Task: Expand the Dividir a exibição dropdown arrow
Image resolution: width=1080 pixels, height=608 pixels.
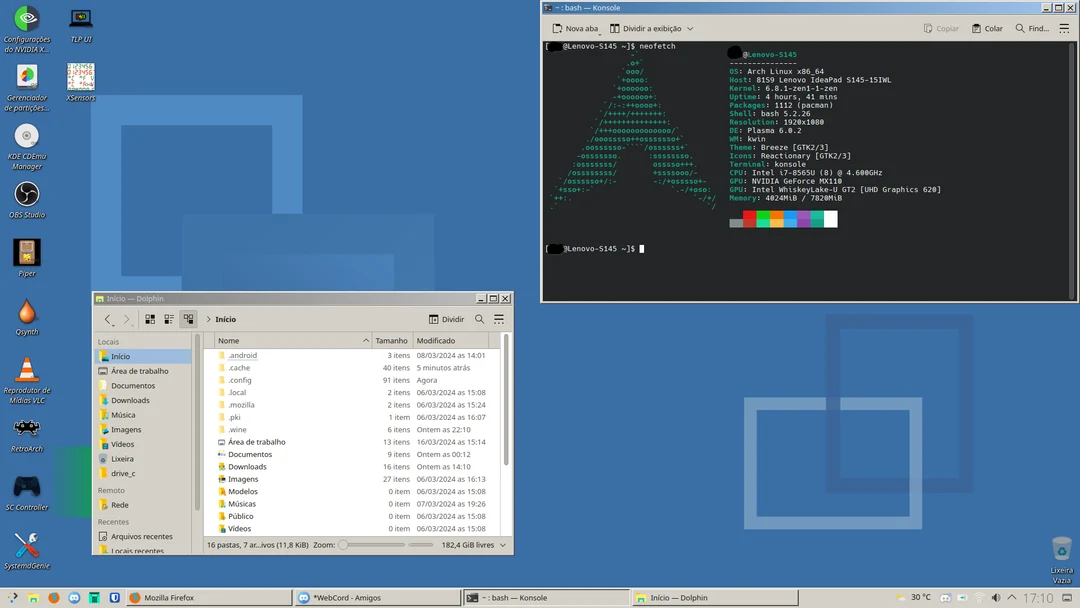Action: pyautogui.click(x=690, y=28)
